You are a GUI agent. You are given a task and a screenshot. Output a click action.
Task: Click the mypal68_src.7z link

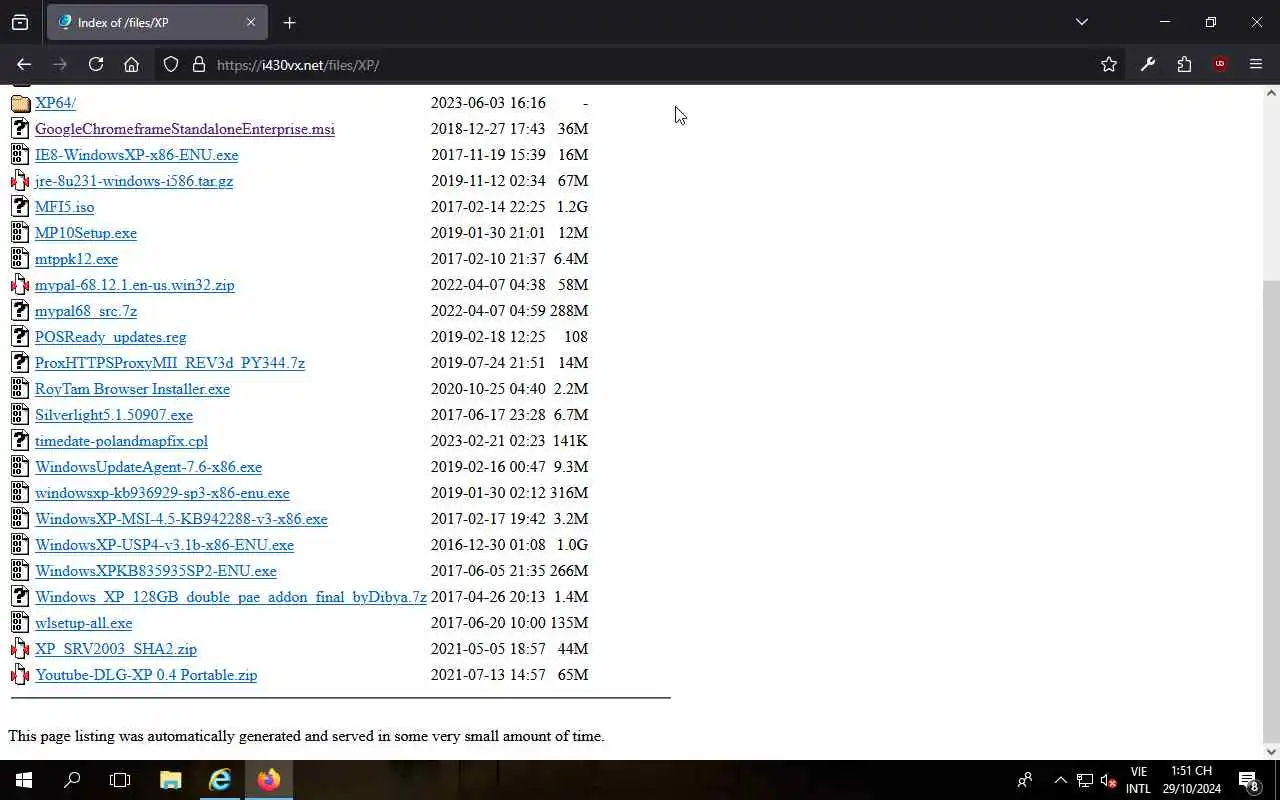86,311
